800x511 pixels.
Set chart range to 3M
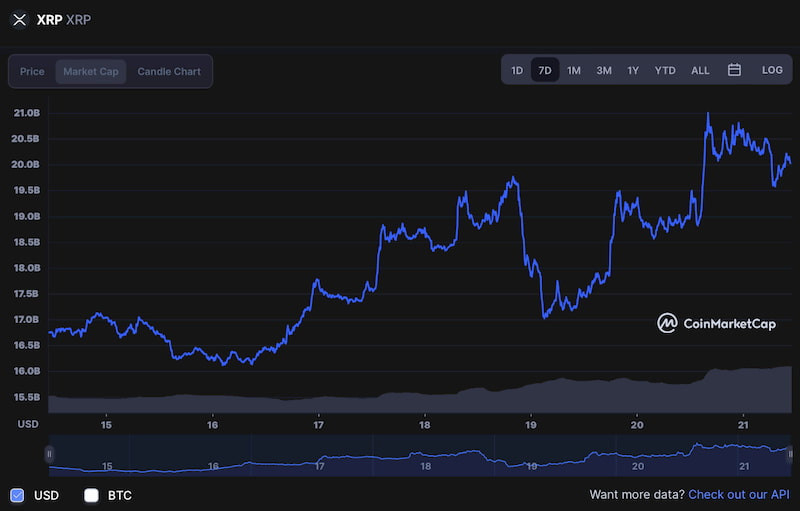coord(604,70)
